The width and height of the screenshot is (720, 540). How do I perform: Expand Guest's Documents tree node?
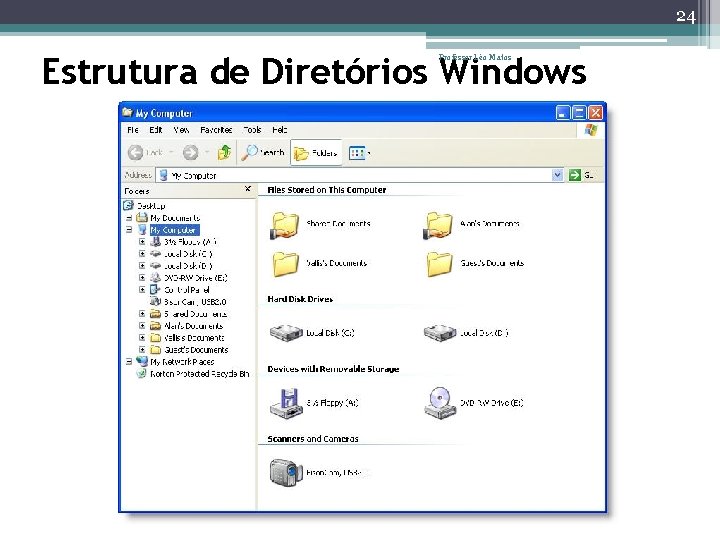point(142,349)
